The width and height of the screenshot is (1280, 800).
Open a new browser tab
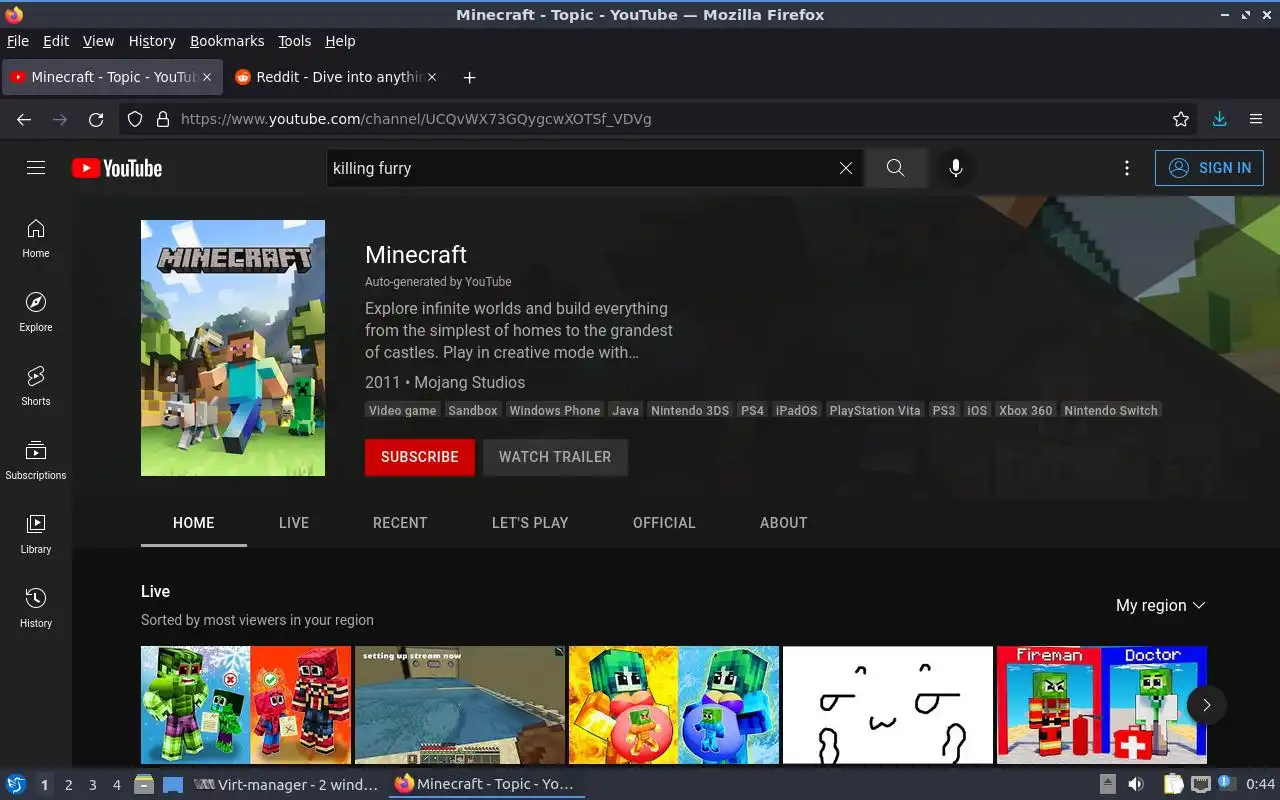[x=469, y=77]
